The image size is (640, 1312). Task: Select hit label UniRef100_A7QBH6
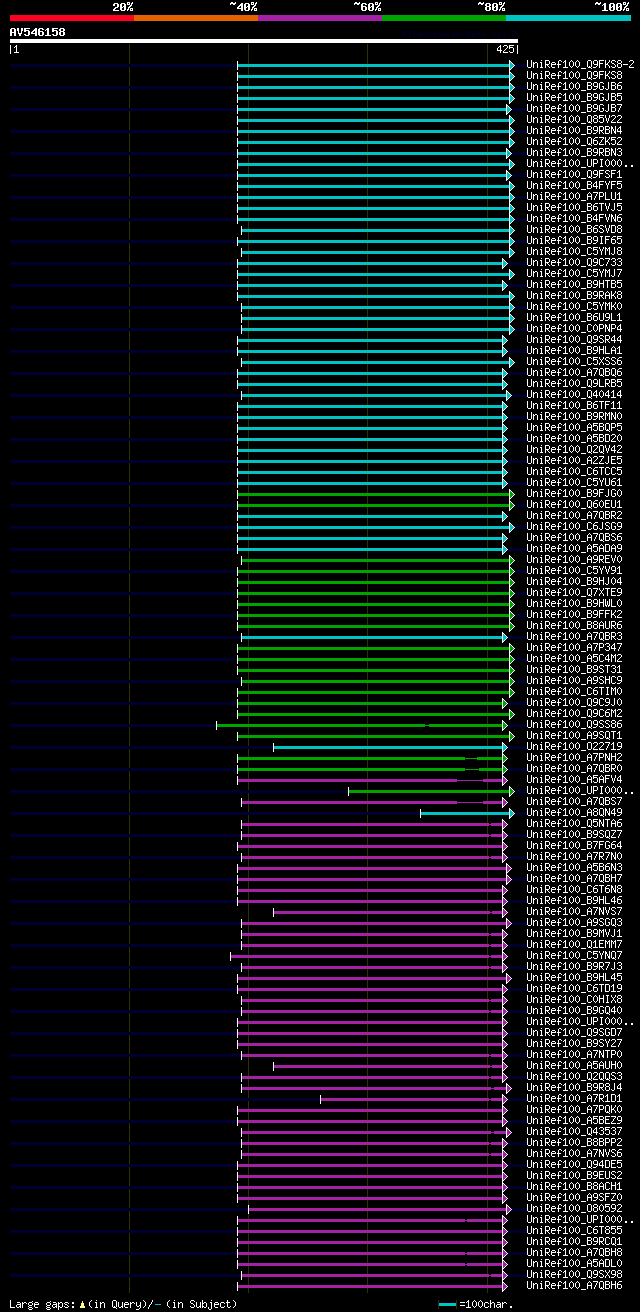(575, 1285)
